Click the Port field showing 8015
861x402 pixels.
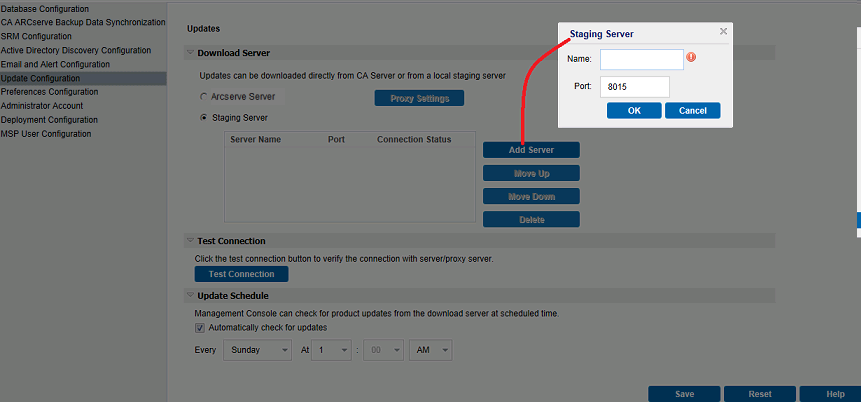[x=635, y=87]
